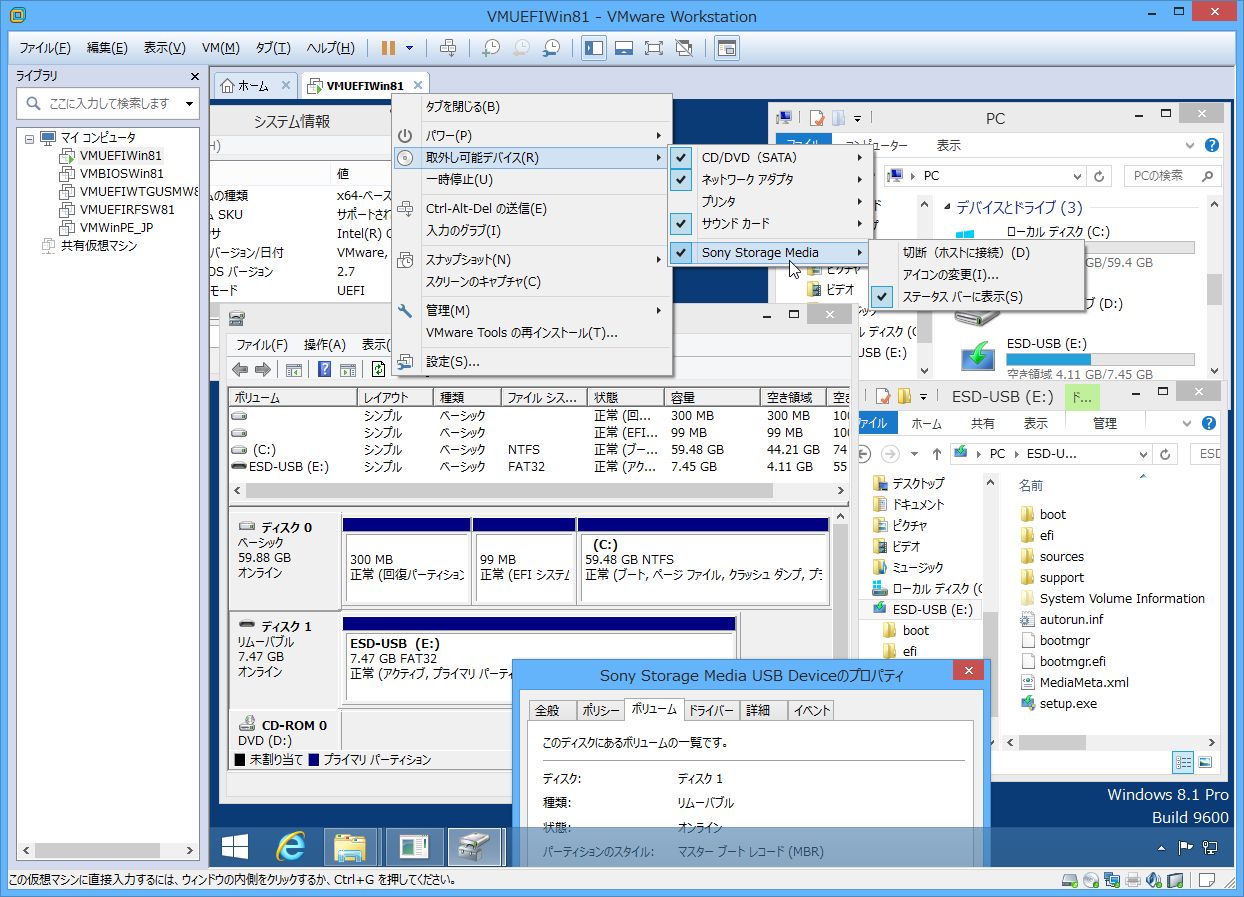
Task: Click the printer status bar icon
Action: point(1132,880)
